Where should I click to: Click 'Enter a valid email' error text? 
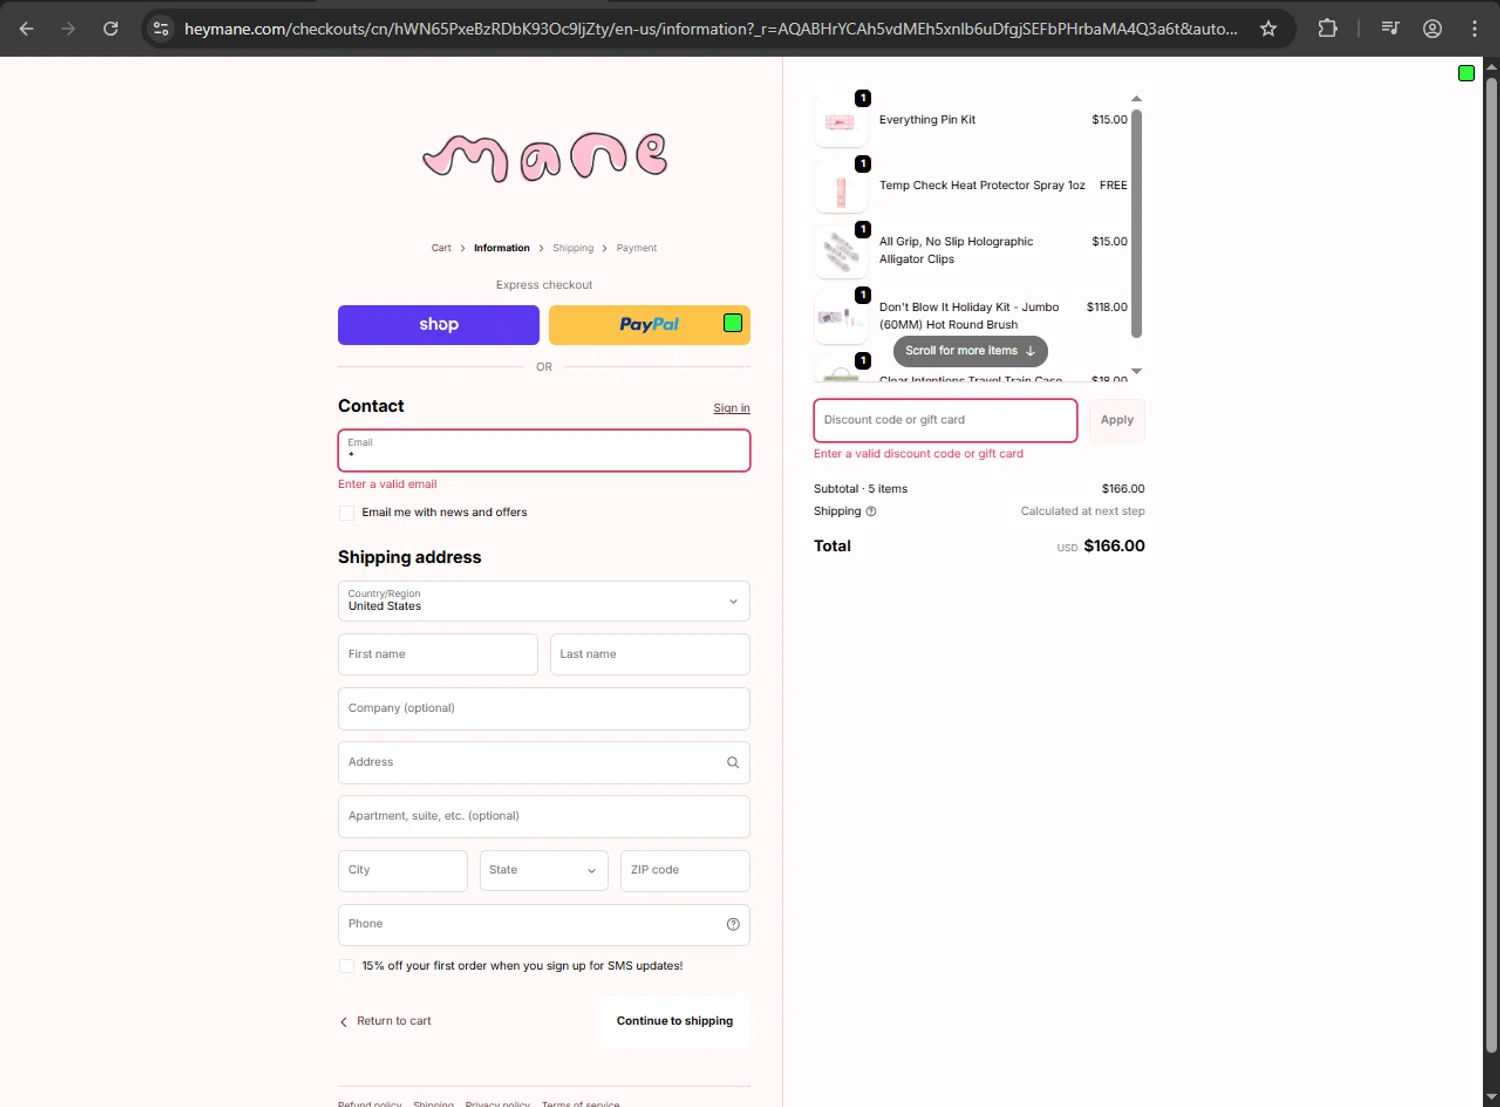point(387,484)
